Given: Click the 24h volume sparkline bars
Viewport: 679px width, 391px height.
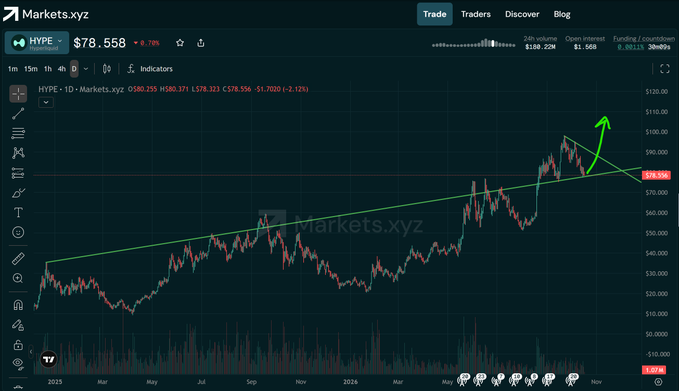Looking at the screenshot, I should tap(473, 43).
